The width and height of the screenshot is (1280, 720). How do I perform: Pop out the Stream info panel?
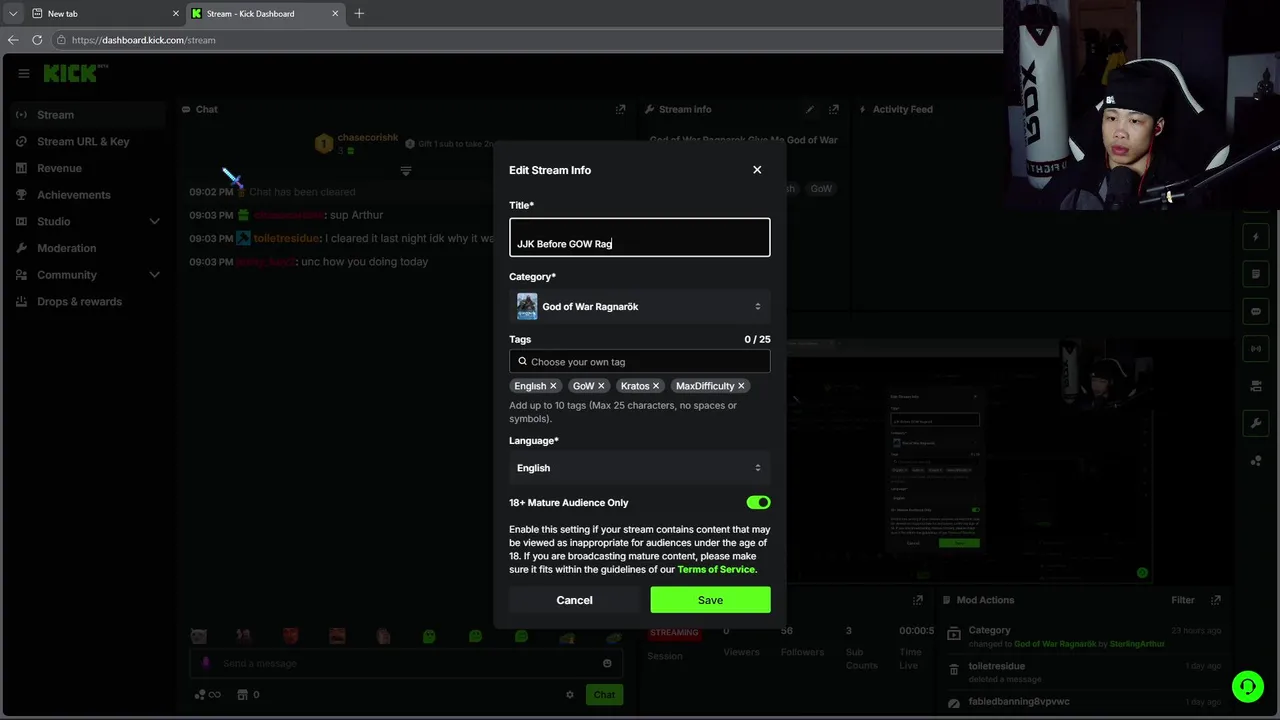833,109
